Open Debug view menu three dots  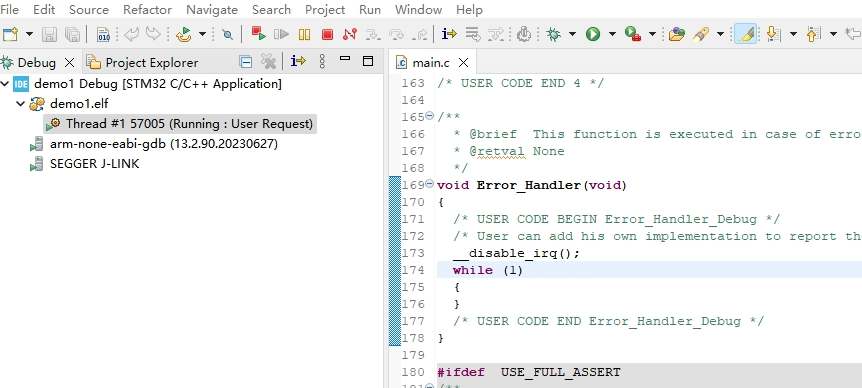pyautogui.click(x=322, y=62)
